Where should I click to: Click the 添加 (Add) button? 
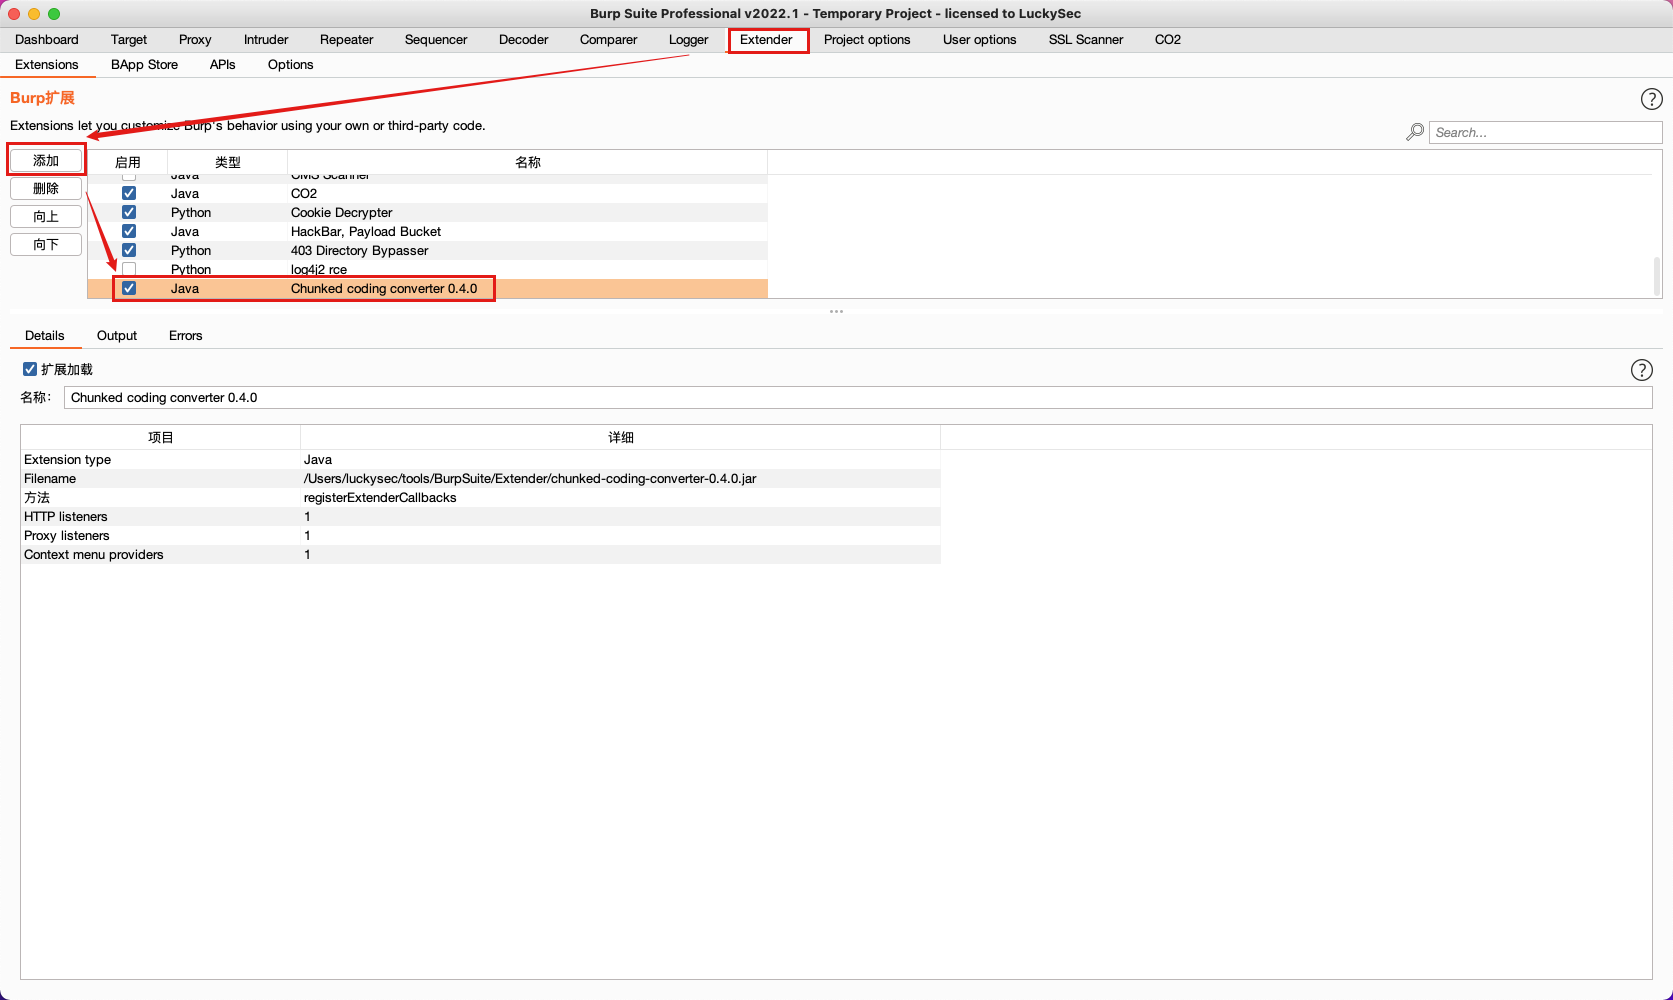tap(46, 160)
